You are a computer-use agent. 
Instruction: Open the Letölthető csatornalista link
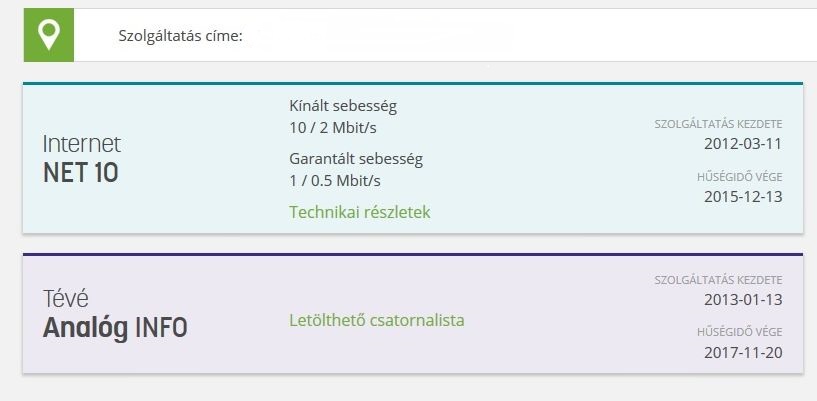click(376, 320)
